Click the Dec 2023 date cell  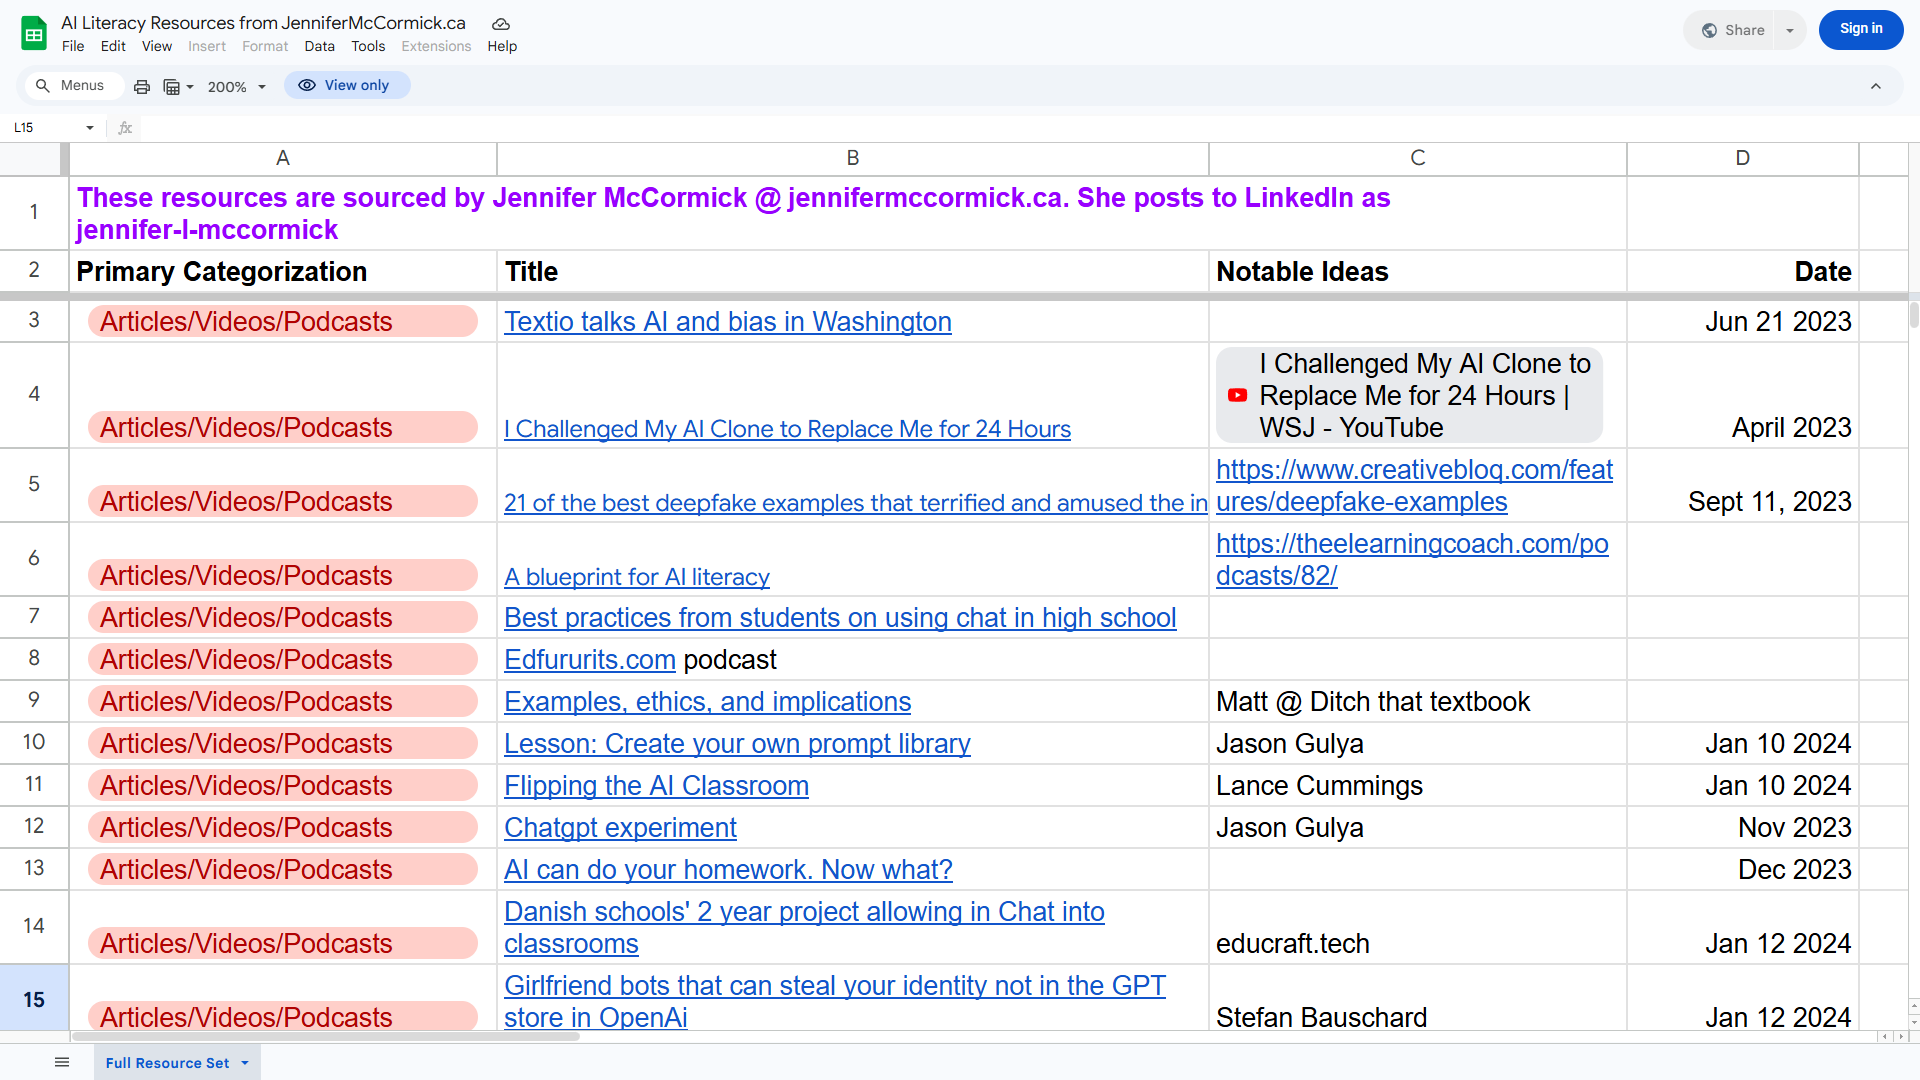pos(1743,870)
